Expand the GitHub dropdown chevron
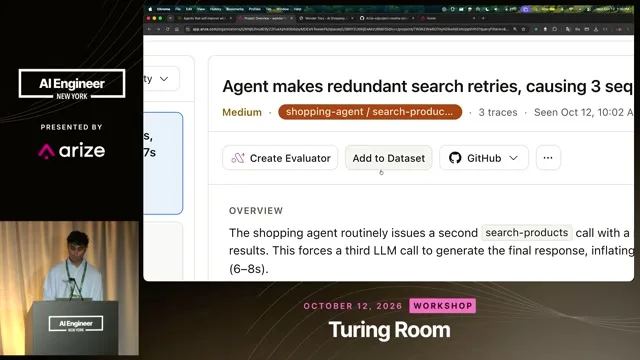The height and width of the screenshot is (360, 640). [x=514, y=158]
